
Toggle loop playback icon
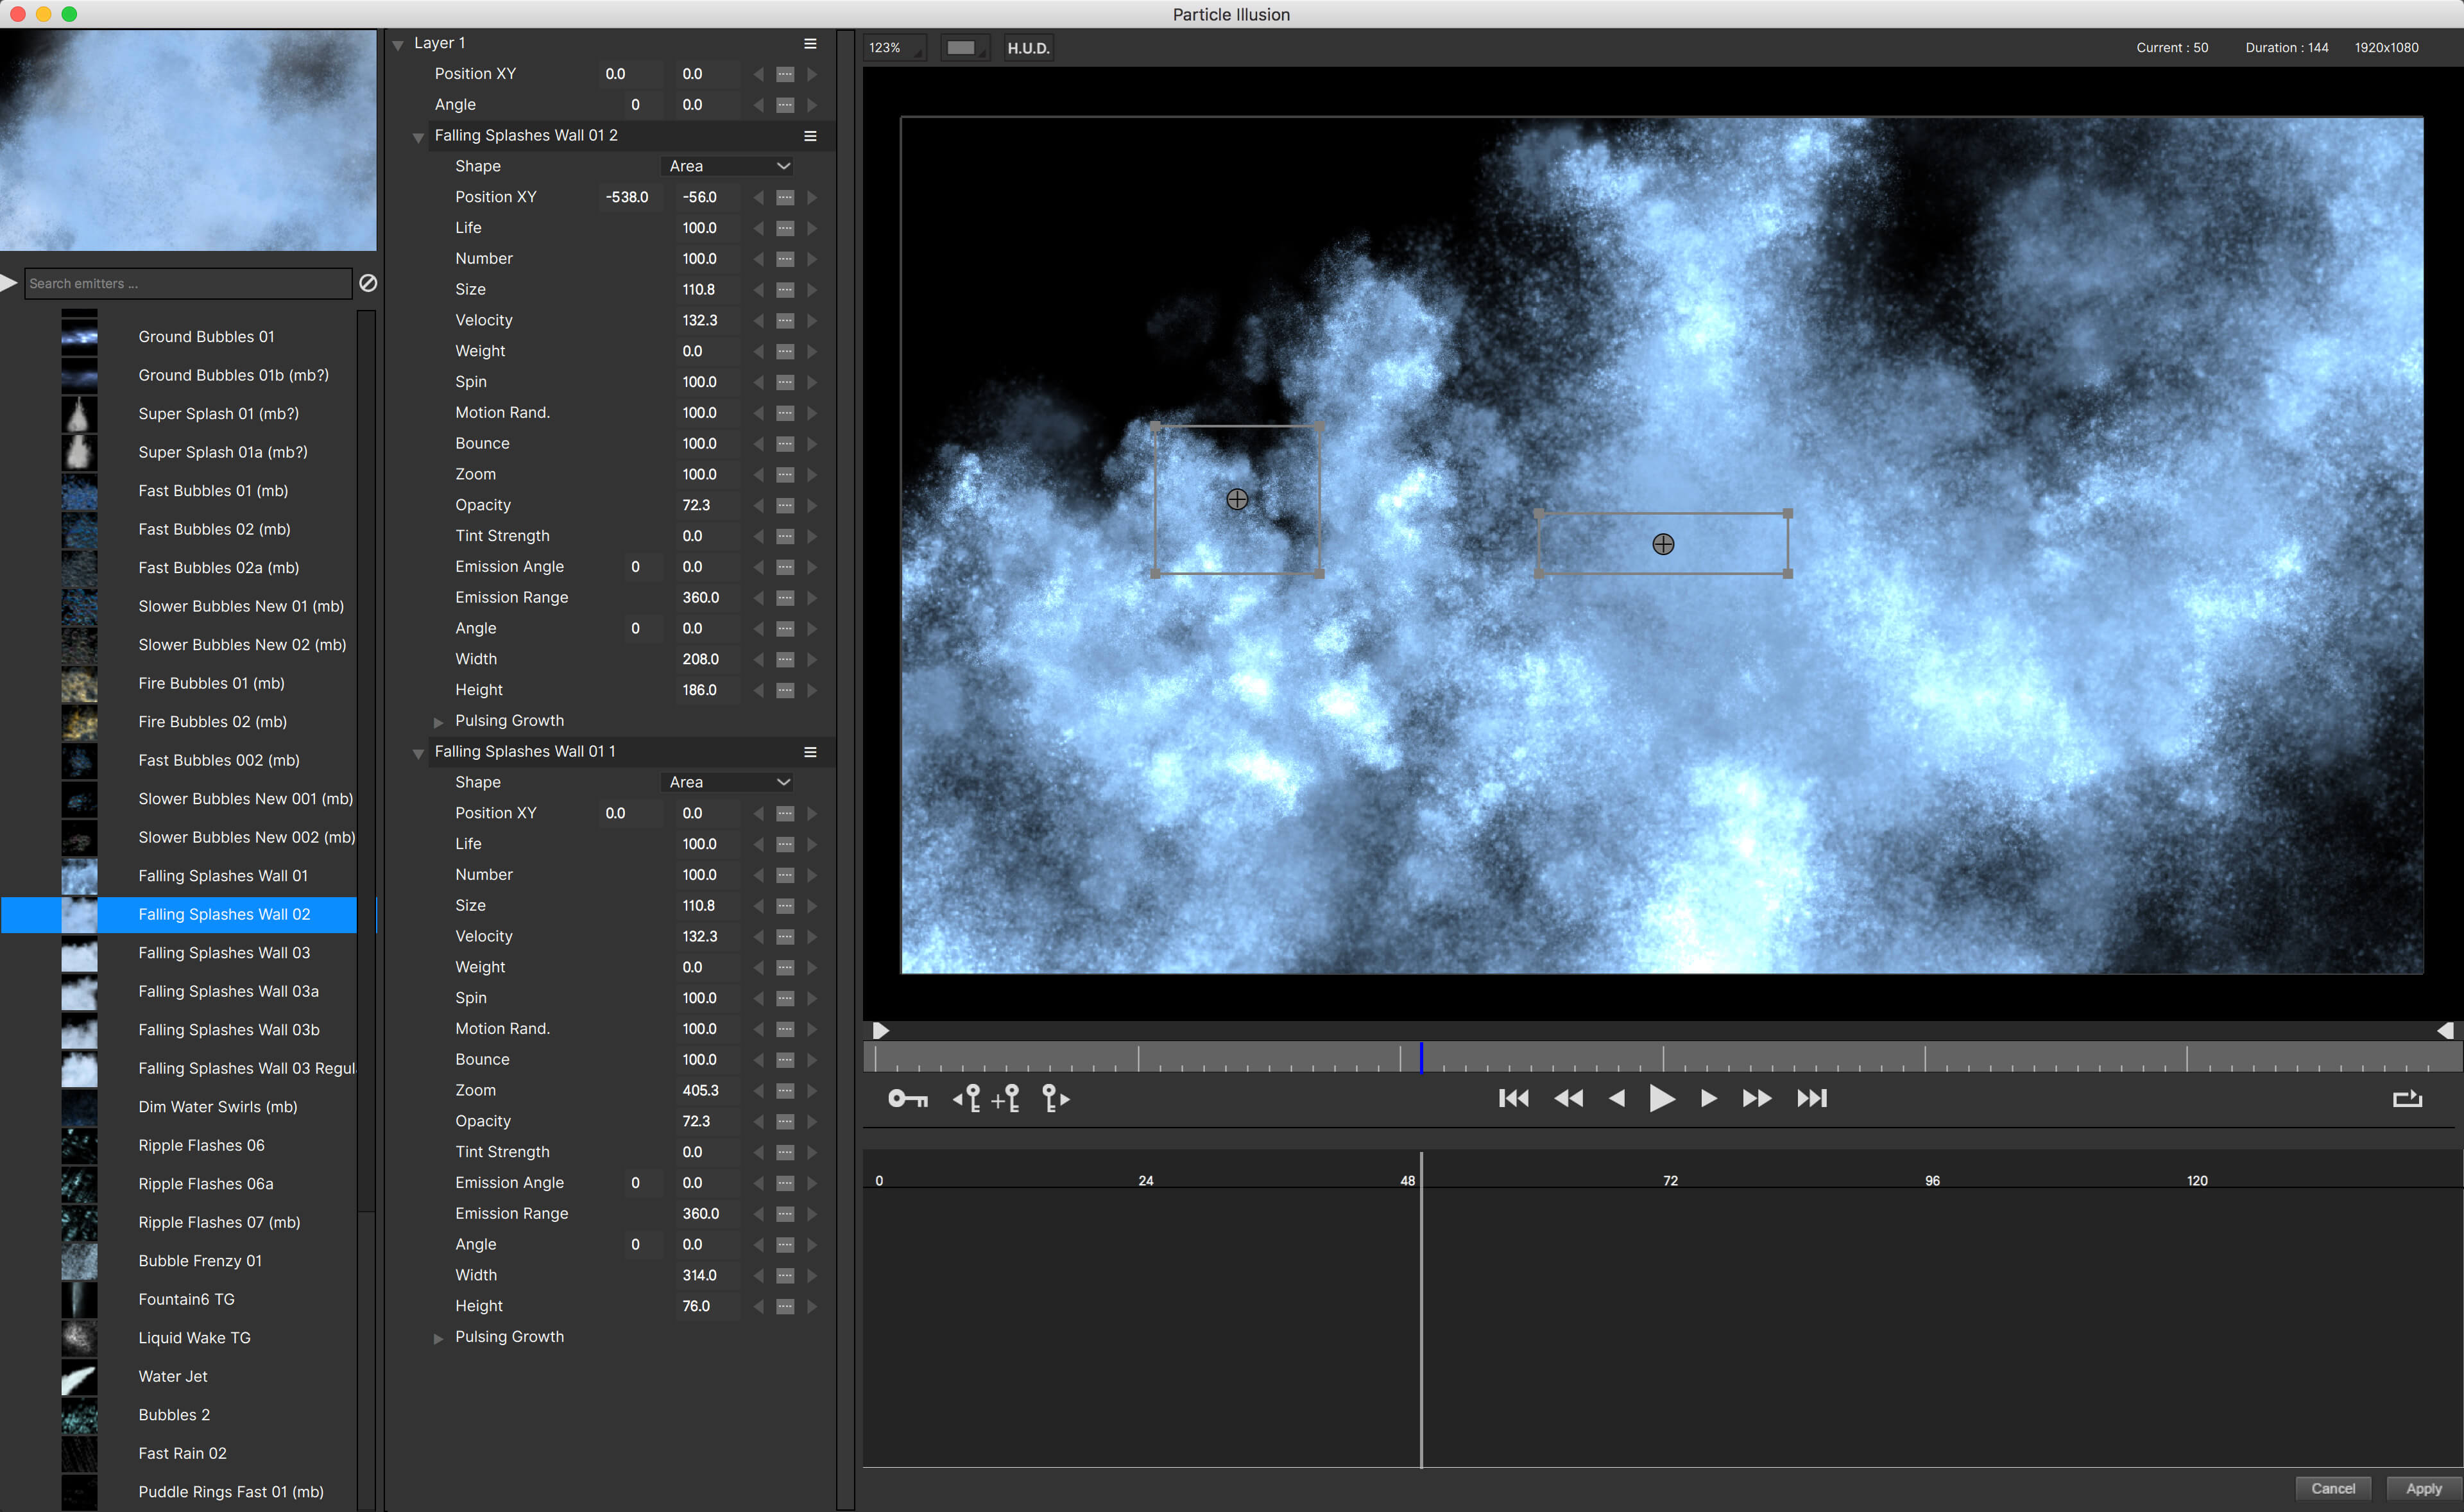pos(2406,1099)
